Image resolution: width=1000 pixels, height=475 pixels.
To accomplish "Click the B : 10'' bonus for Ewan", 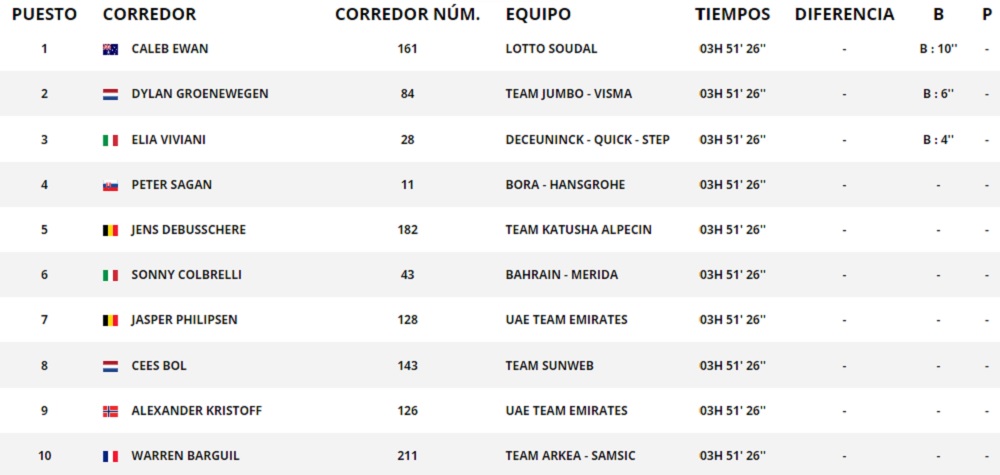I will pos(937,49).
